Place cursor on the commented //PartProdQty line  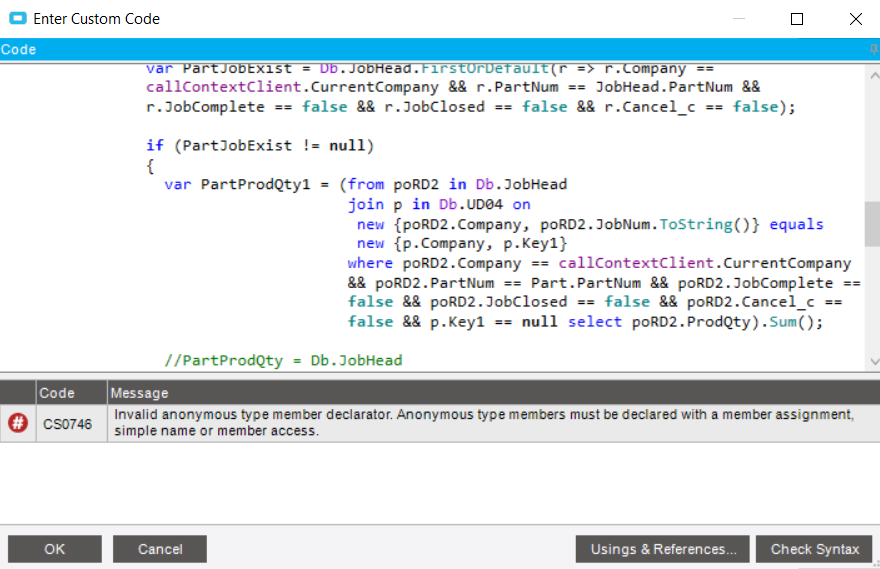pyautogui.click(x=283, y=360)
